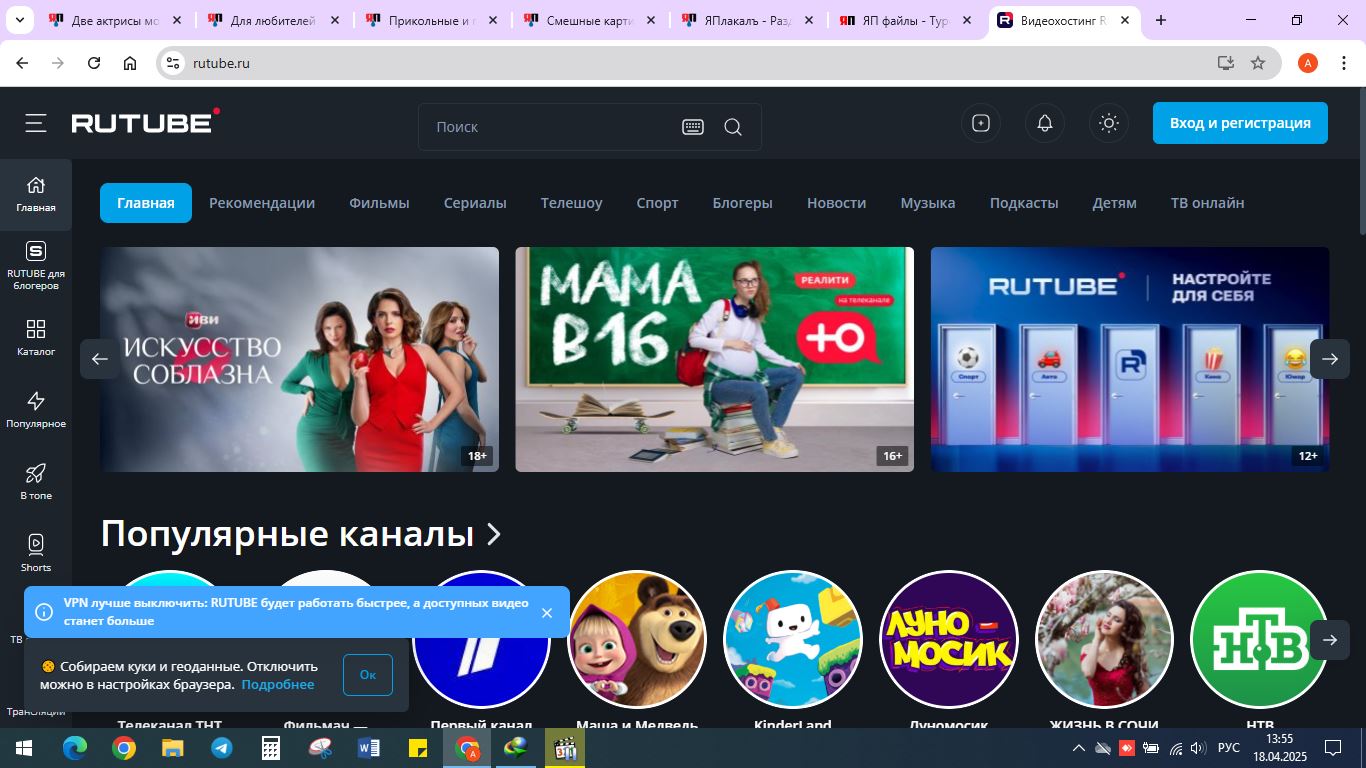The width and height of the screenshot is (1366, 768).
Task: Open В топе in the sidebar
Action: pyautogui.click(x=36, y=482)
